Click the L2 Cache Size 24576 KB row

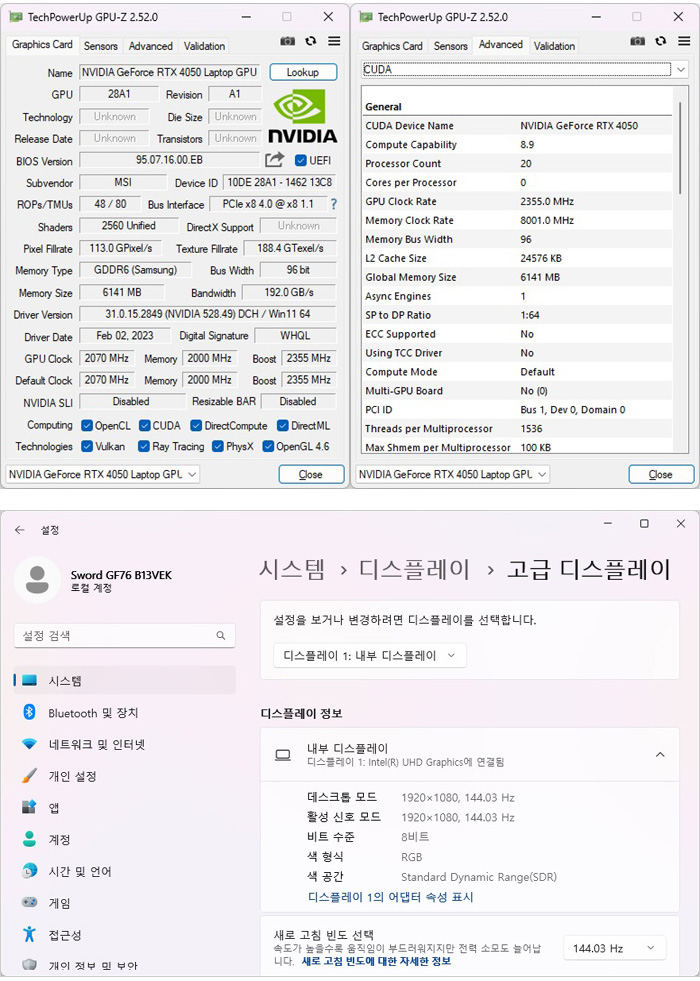point(518,258)
